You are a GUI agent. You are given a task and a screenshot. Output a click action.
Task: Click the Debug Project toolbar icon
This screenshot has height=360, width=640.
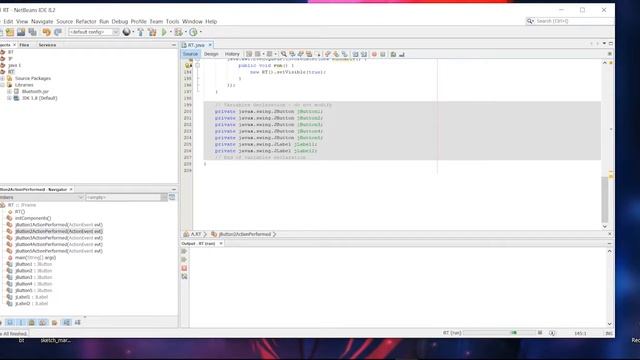click(178, 32)
